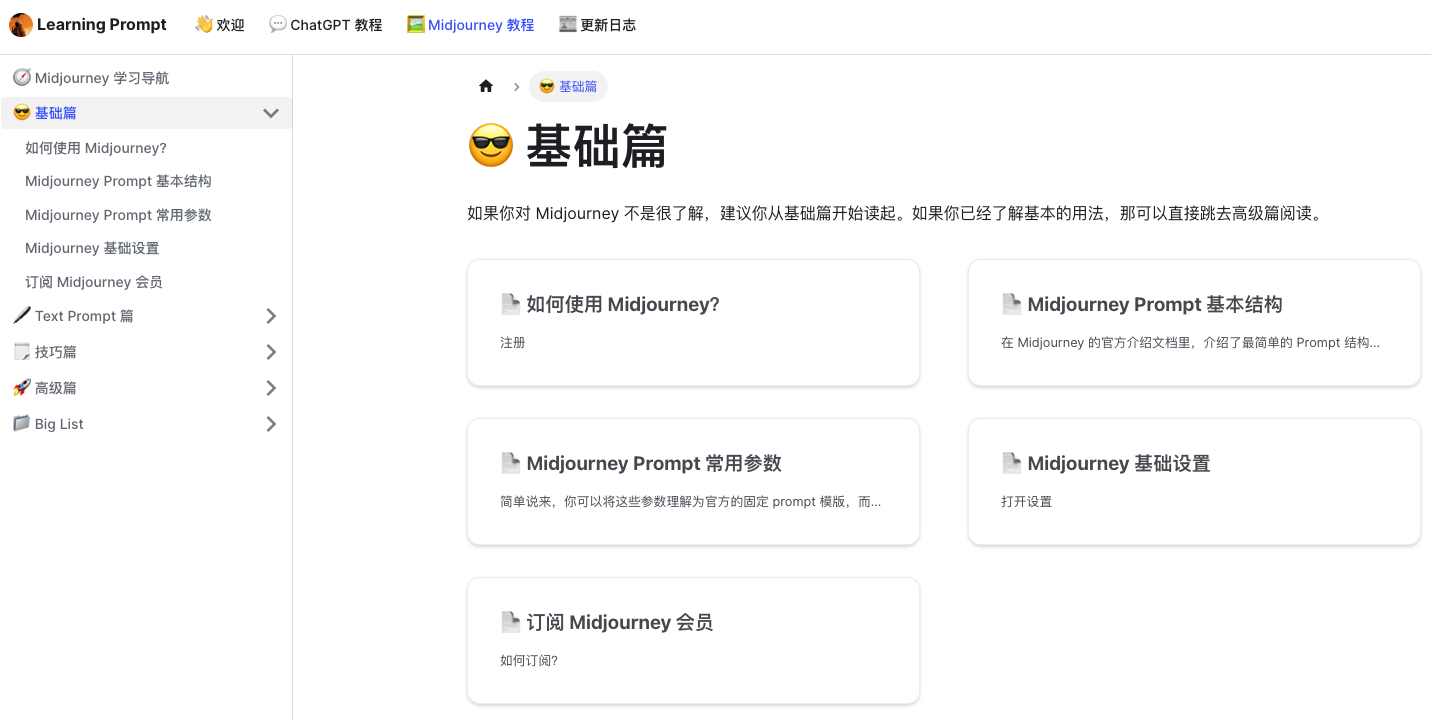Screen dimensions: 1431x720
Task: Click the compass icon beside Midjourney 学习导航
Action: [x=22, y=77]
